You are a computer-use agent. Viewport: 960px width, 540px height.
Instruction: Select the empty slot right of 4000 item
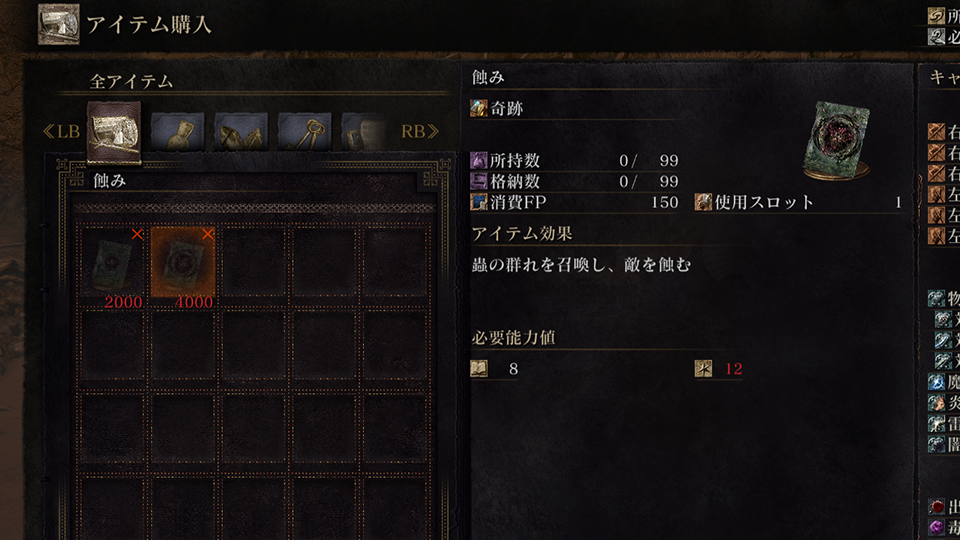point(253,263)
